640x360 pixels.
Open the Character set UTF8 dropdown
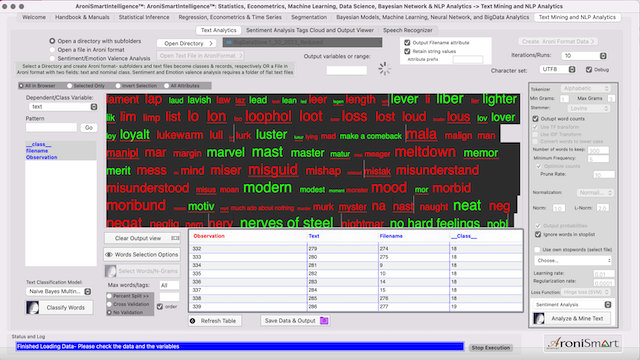pyautogui.click(x=558, y=69)
